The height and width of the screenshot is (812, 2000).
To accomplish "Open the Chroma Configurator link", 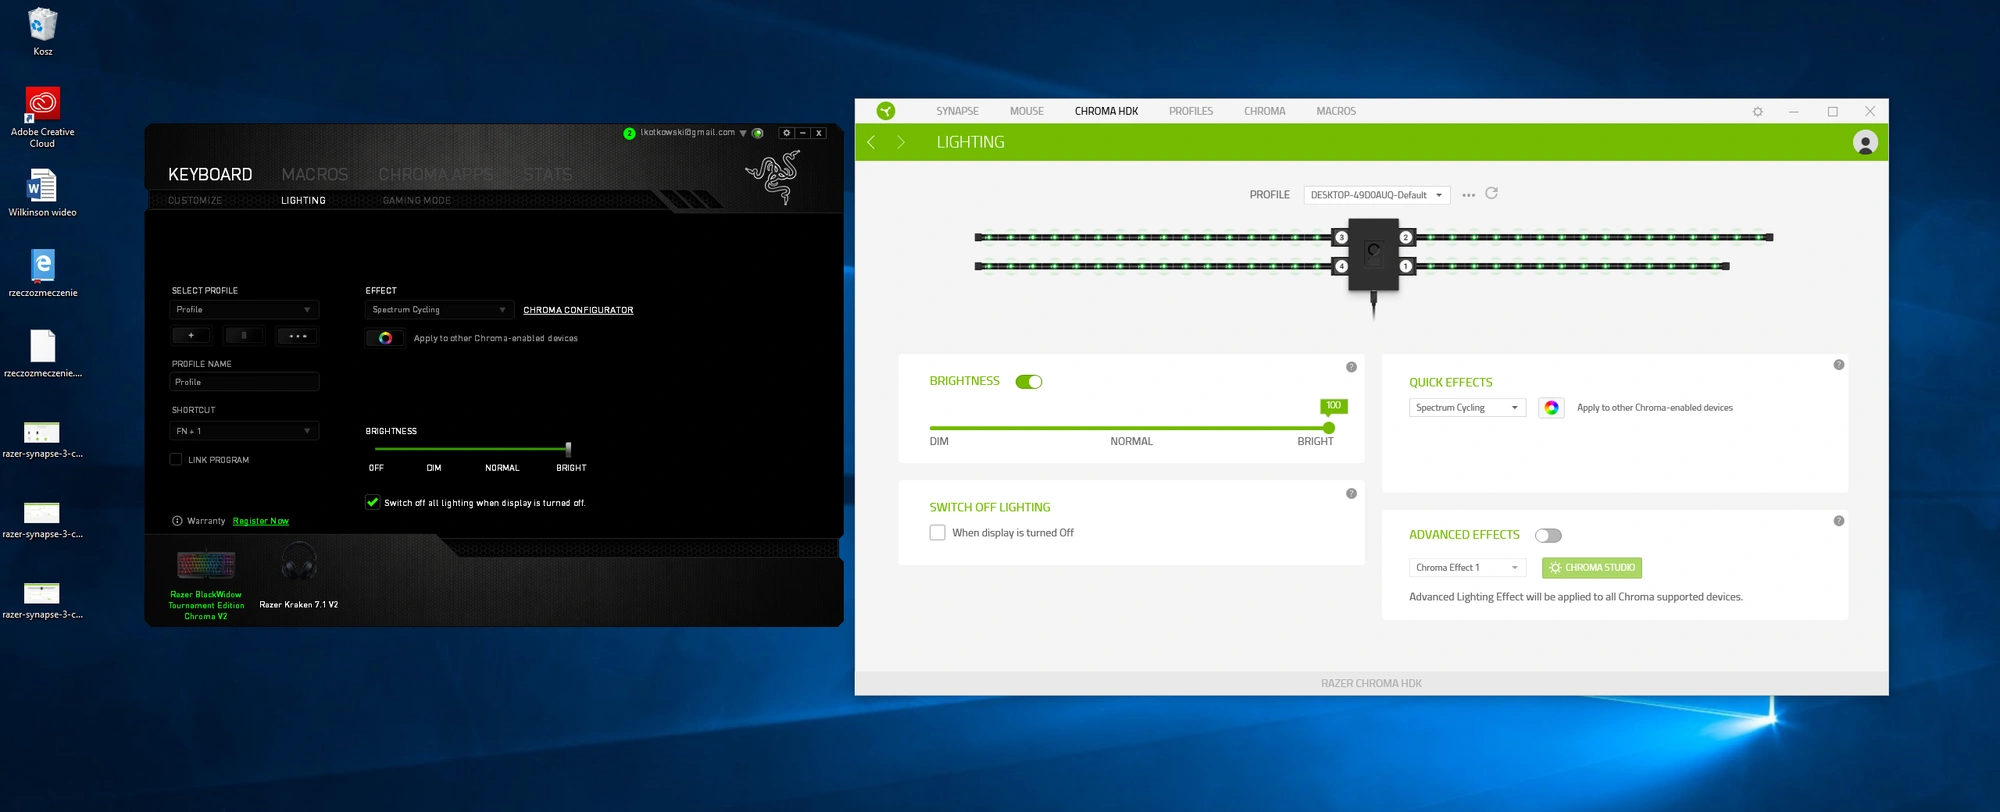I will point(578,310).
